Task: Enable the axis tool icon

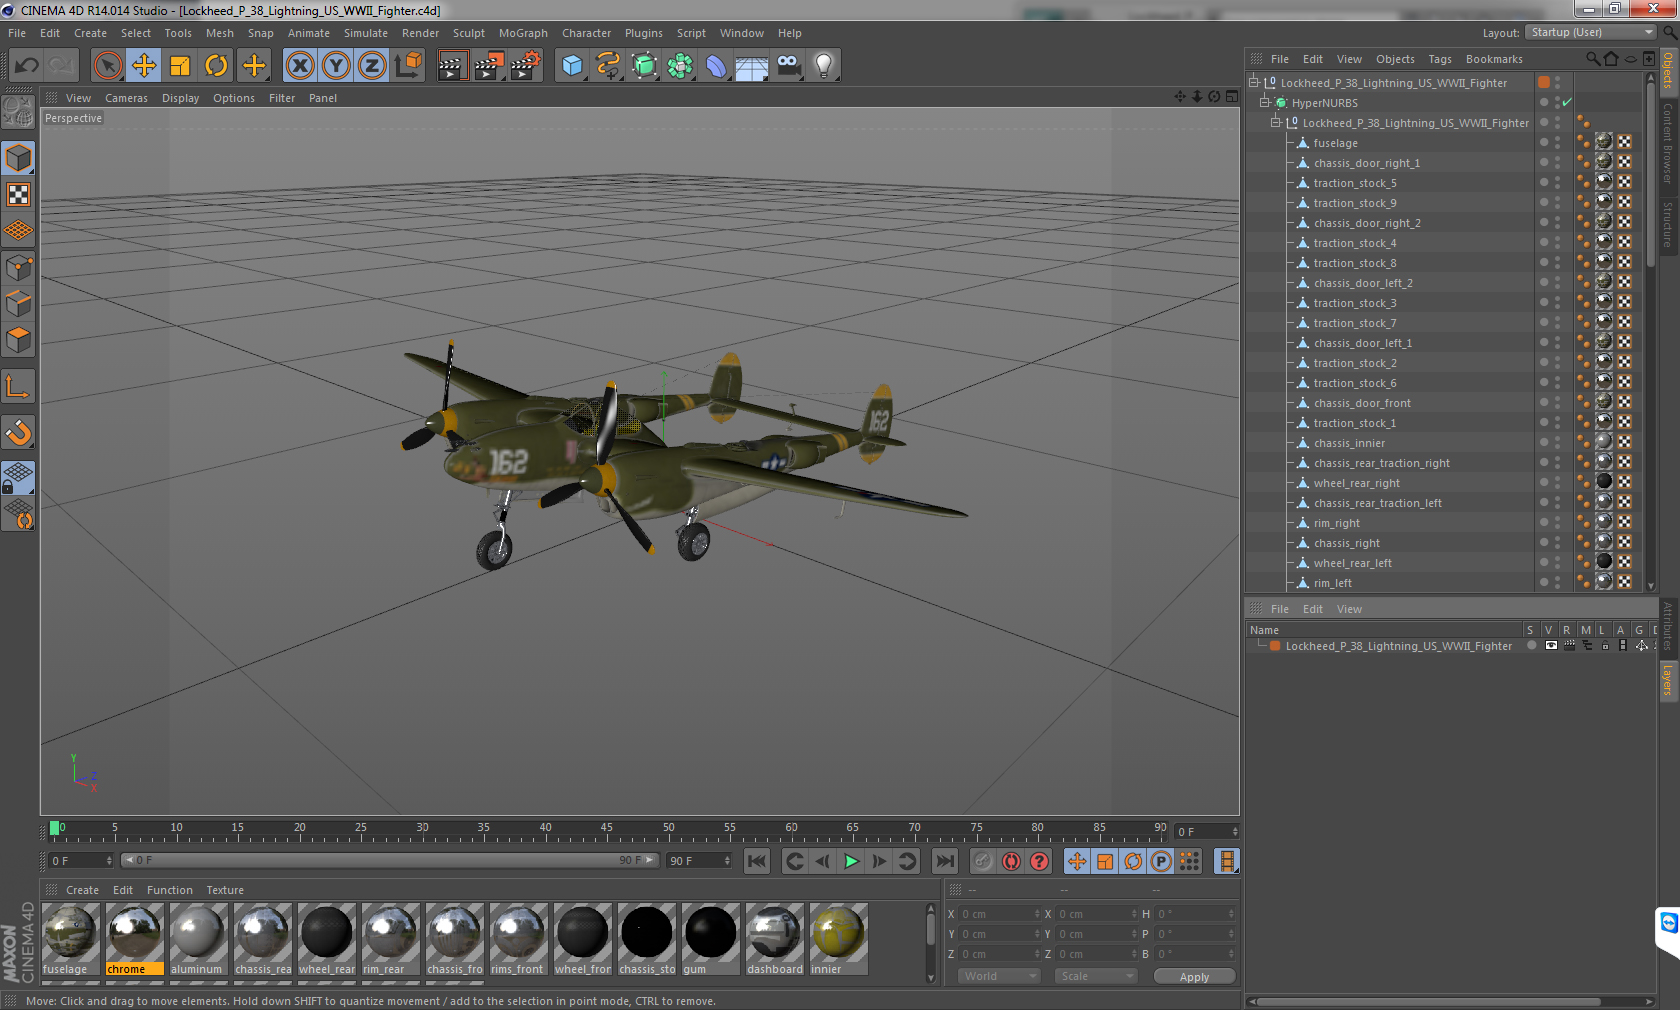Action: pos(19,387)
